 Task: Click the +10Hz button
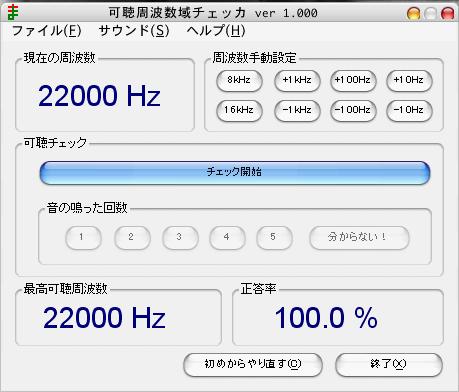(x=409, y=80)
